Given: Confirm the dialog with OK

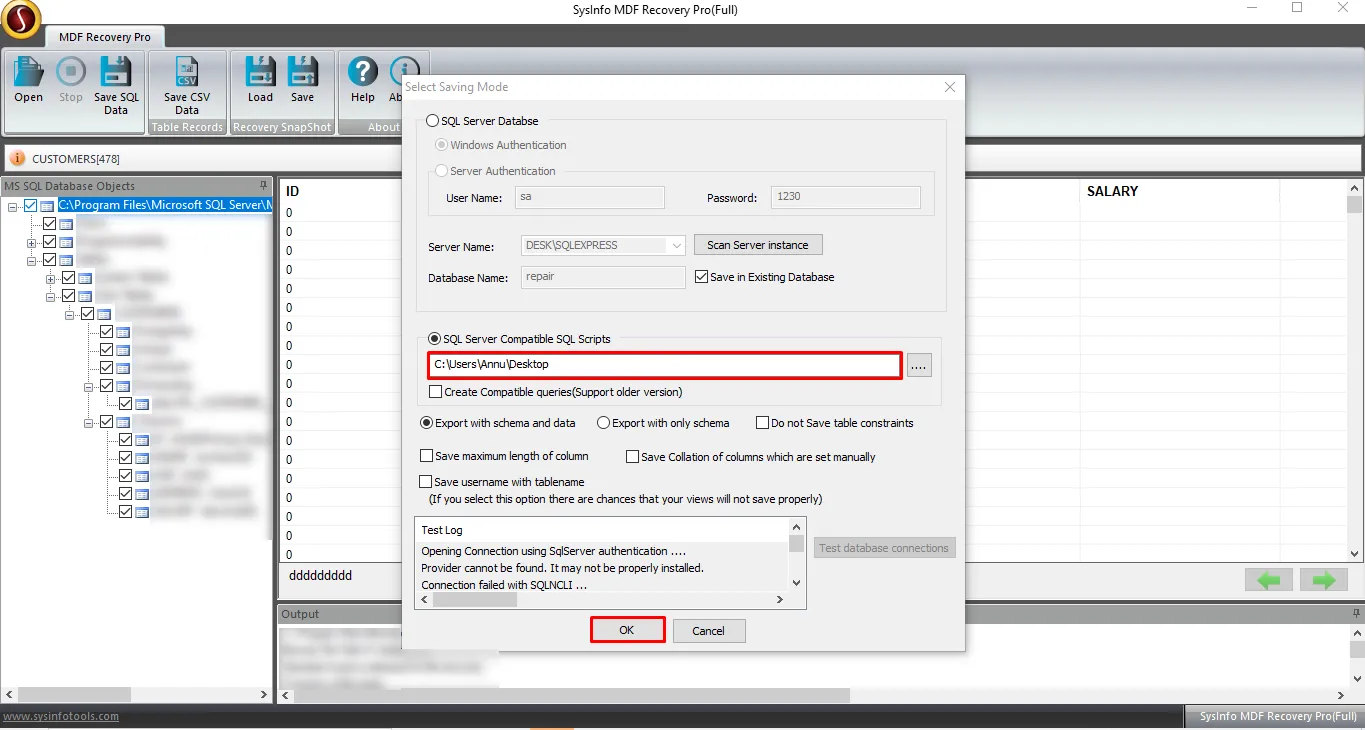Looking at the screenshot, I should coord(627,630).
